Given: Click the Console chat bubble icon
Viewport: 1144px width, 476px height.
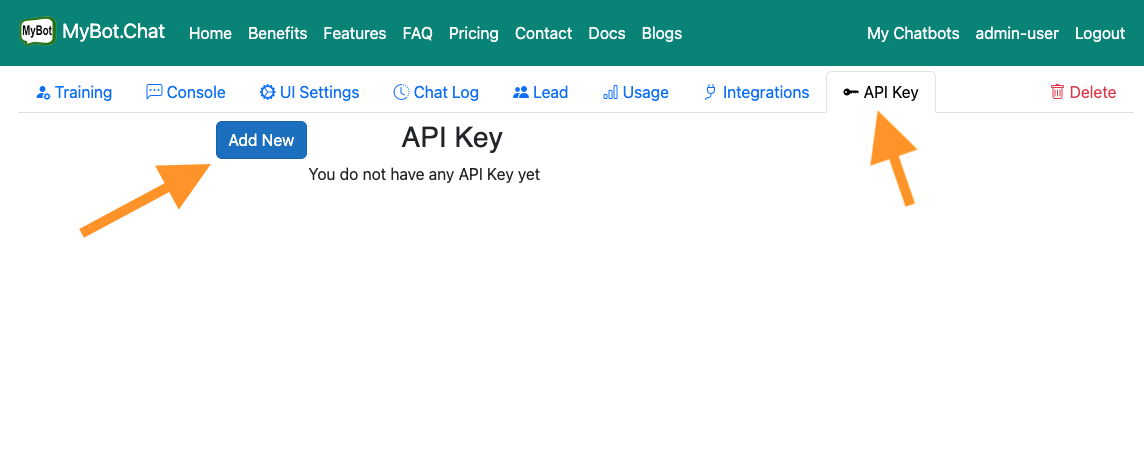Looking at the screenshot, I should pos(154,92).
